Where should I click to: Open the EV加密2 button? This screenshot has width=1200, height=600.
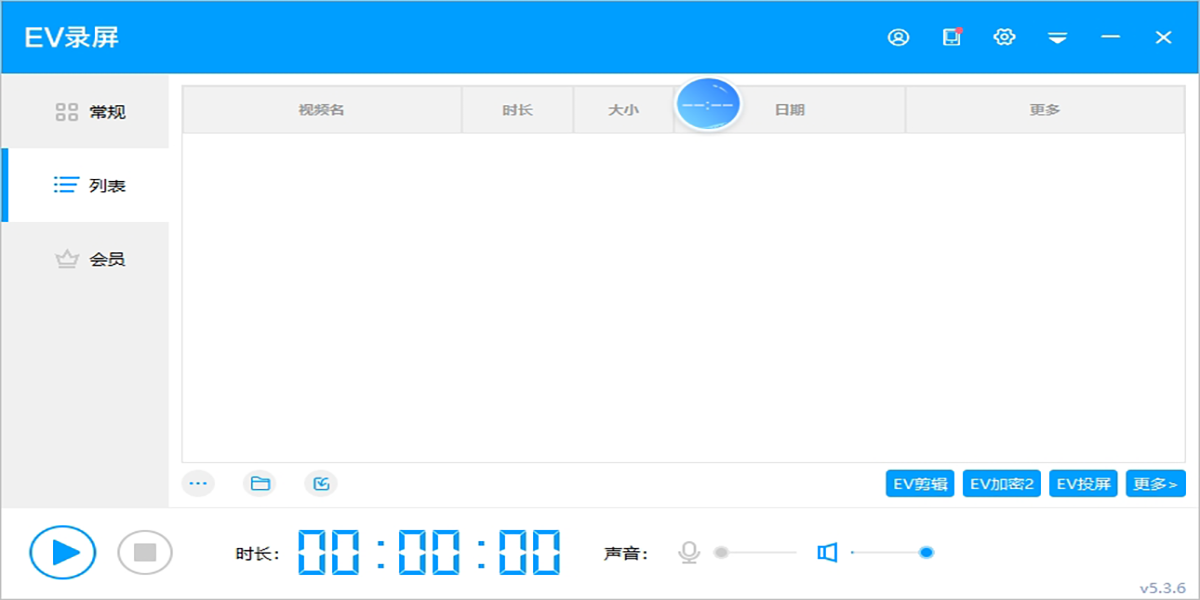pyautogui.click(x=1002, y=484)
